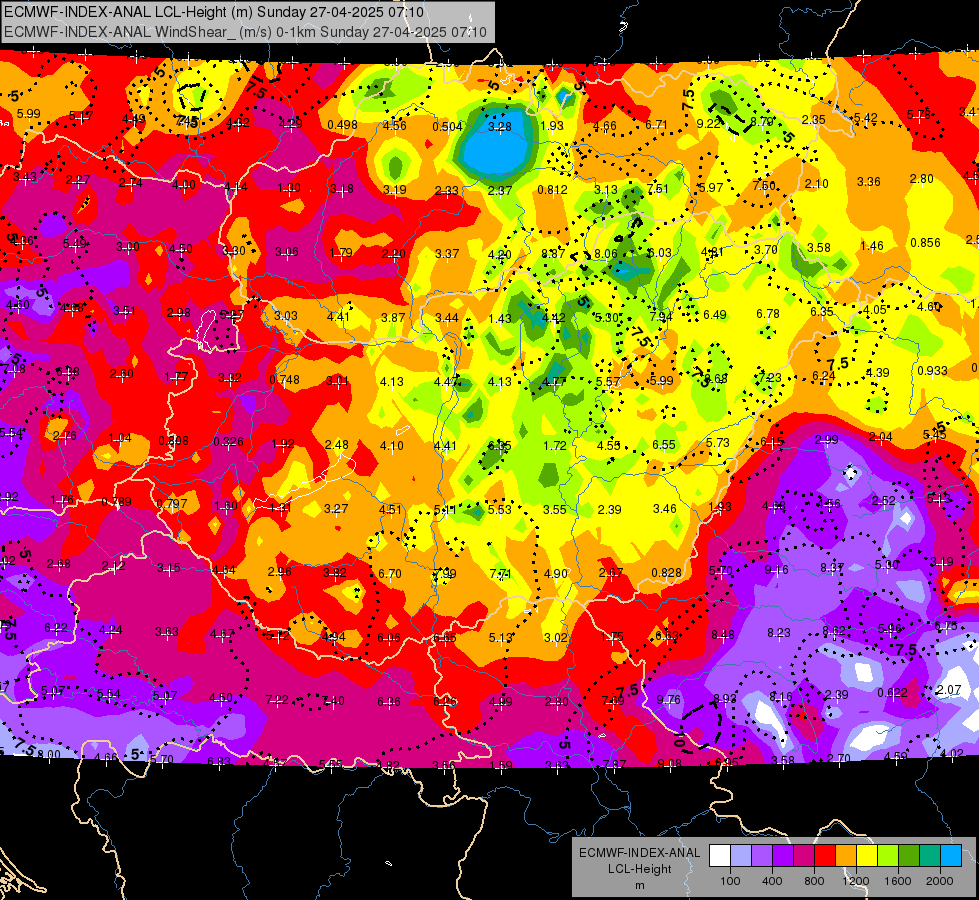Click the wind shear value 1.46
The height and width of the screenshot is (900, 979).
click(x=872, y=245)
